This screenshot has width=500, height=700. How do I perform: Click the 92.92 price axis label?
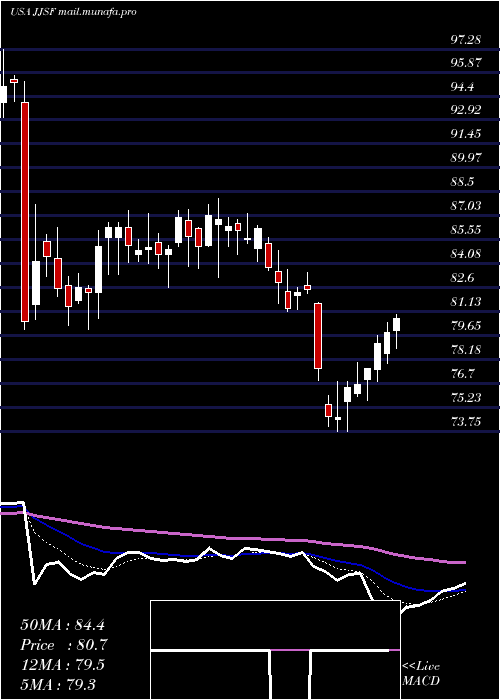(466, 110)
